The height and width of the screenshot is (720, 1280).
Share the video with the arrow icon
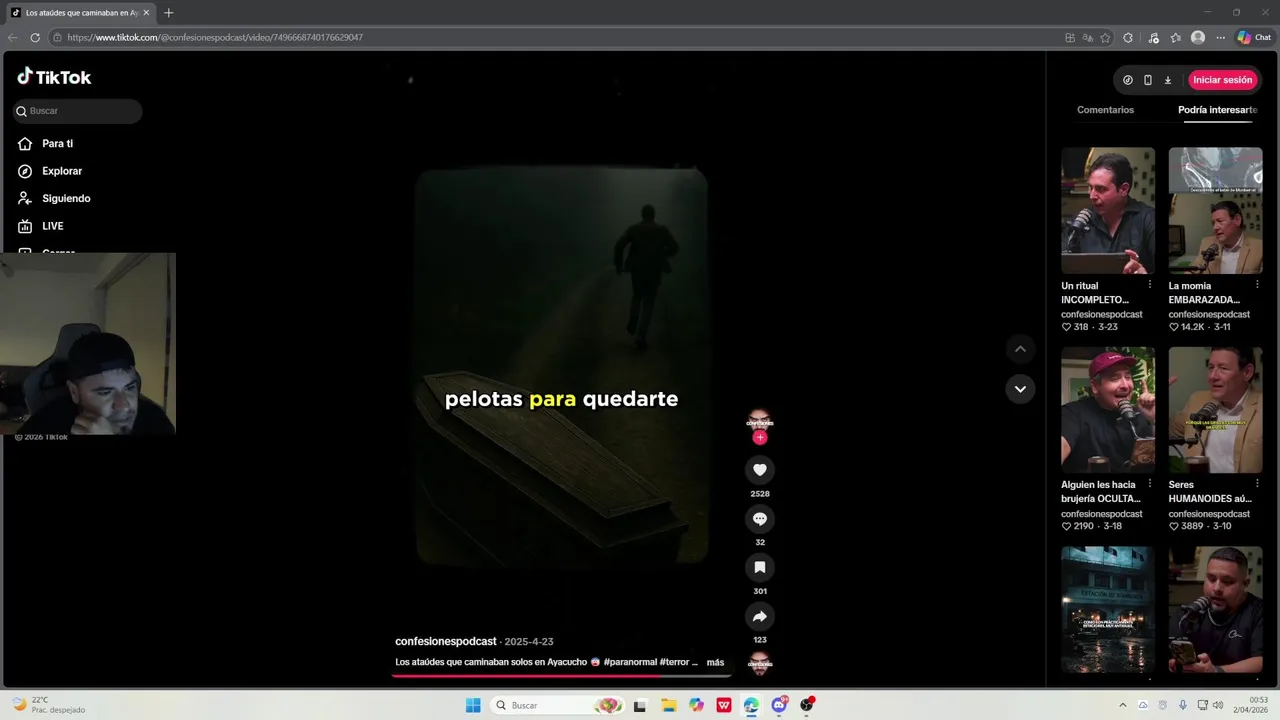760,616
